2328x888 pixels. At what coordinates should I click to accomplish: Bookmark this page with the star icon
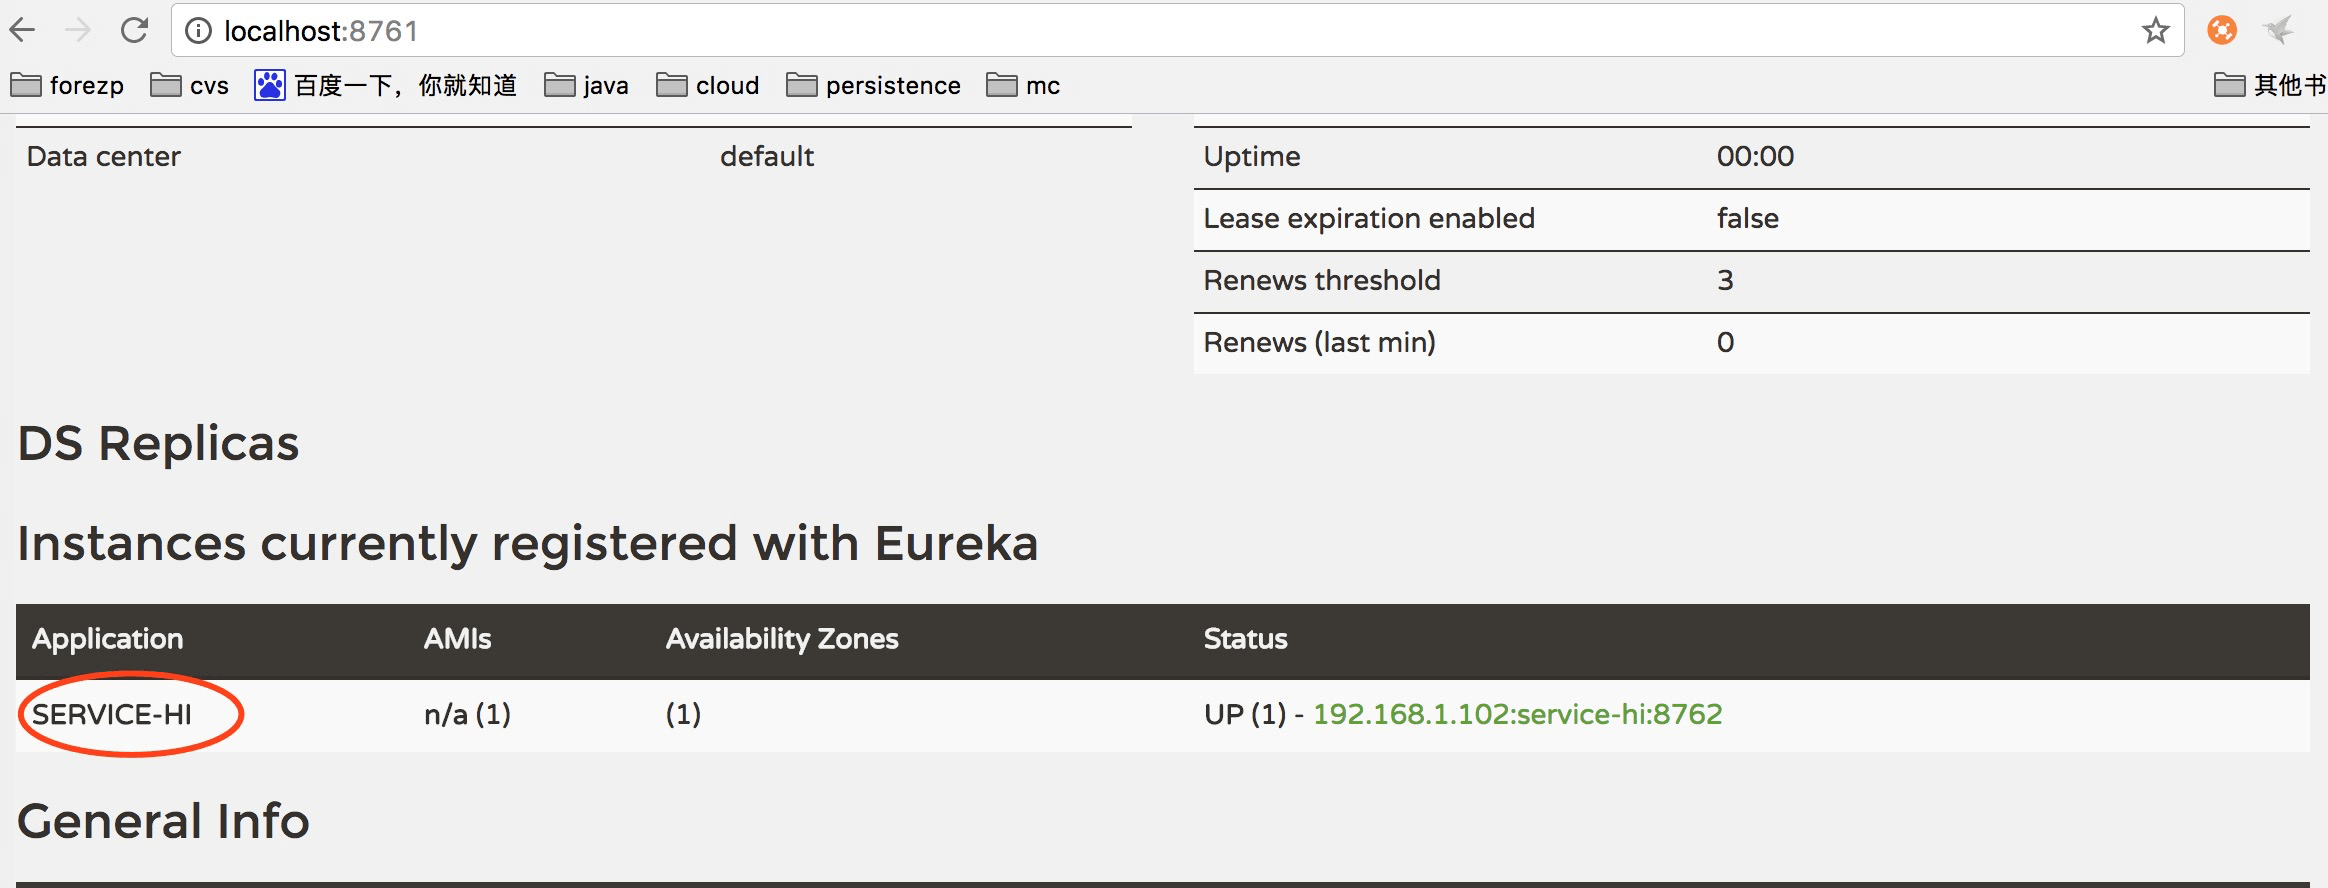[2155, 31]
